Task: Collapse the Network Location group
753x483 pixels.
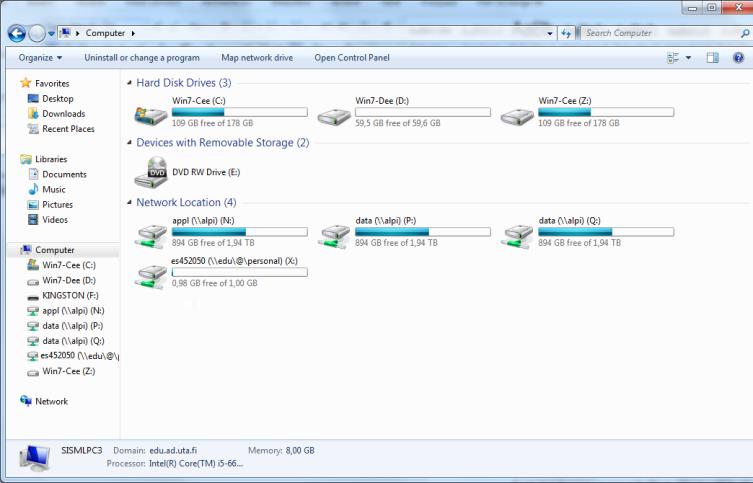Action: [129, 202]
